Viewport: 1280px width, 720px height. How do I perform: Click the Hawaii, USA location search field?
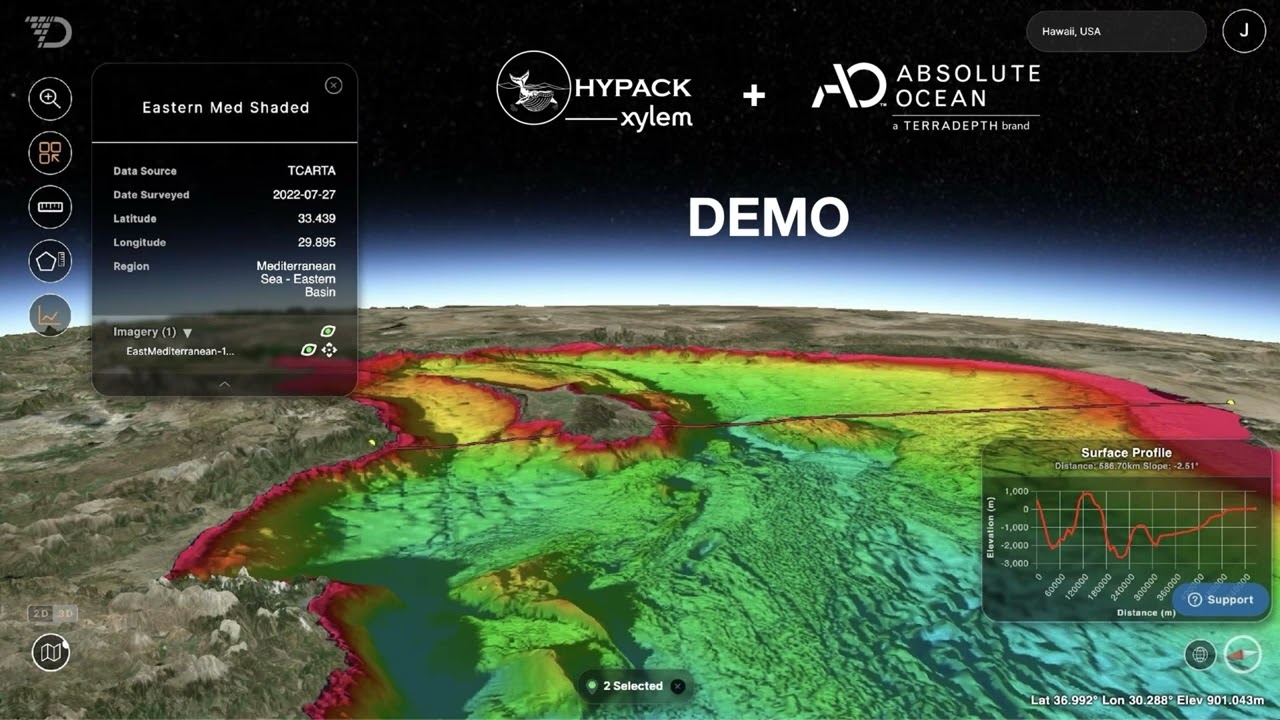point(1117,31)
